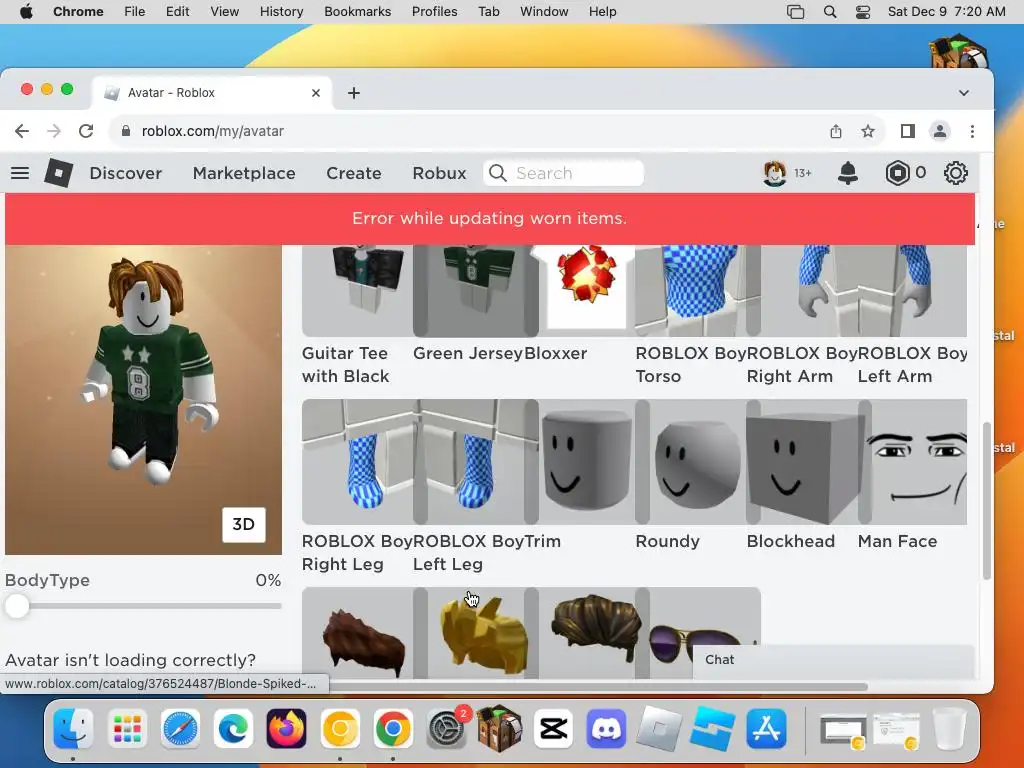Open the Chrome profile icon
Image resolution: width=1024 pixels, height=768 pixels.
(x=940, y=131)
